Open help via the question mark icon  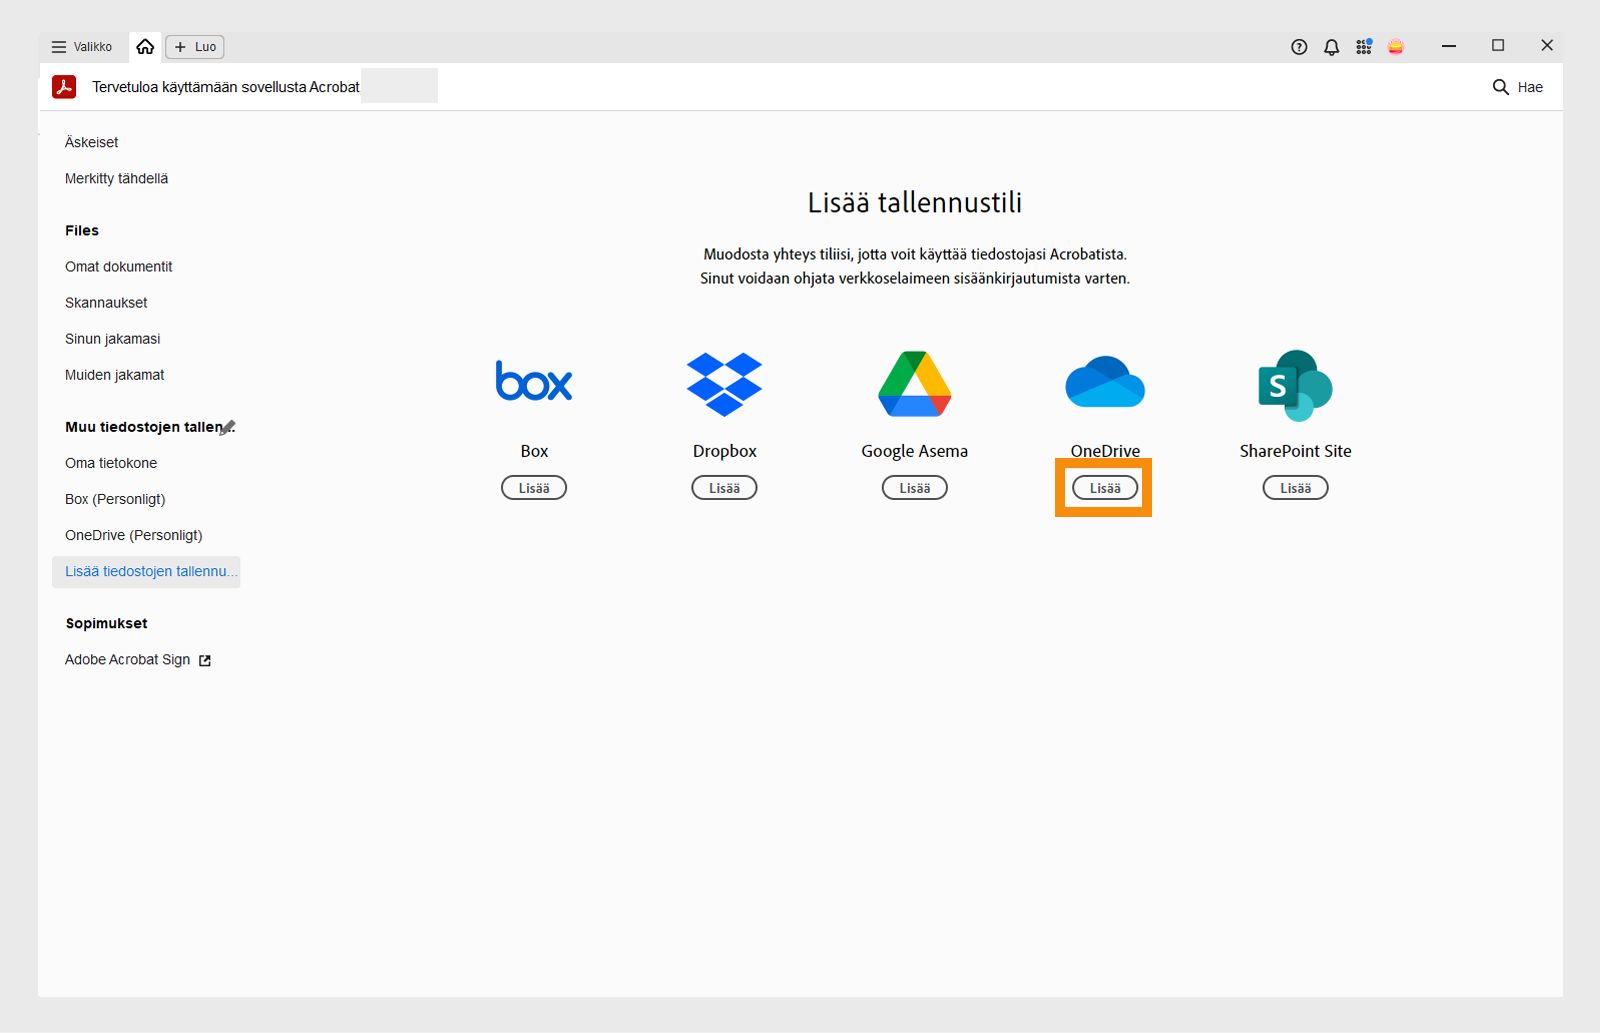pos(1298,46)
